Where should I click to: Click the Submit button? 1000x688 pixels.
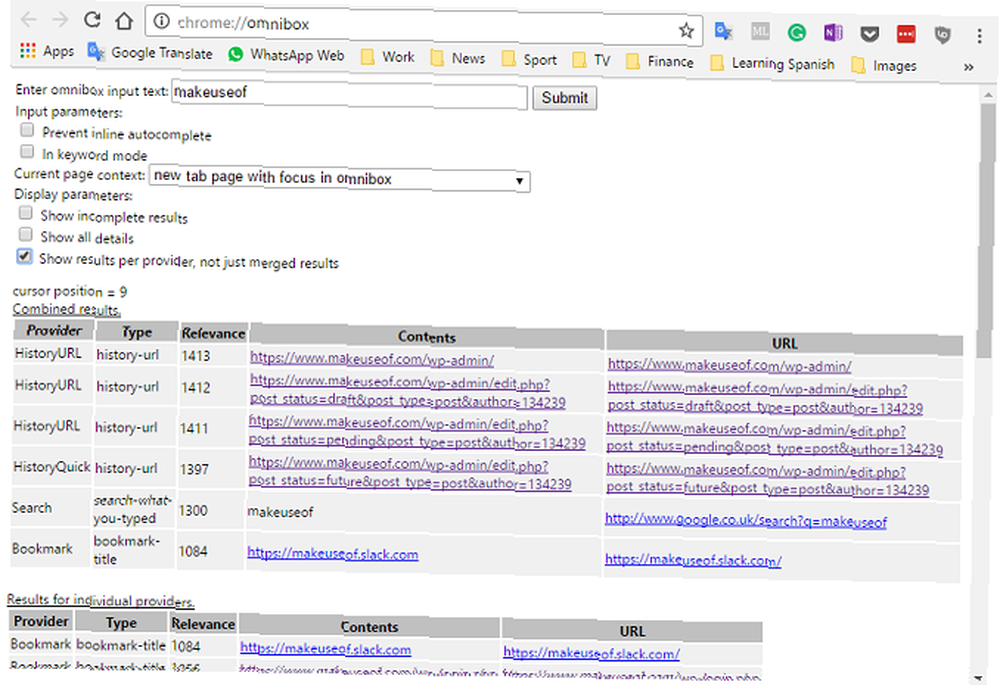pyautogui.click(x=564, y=98)
